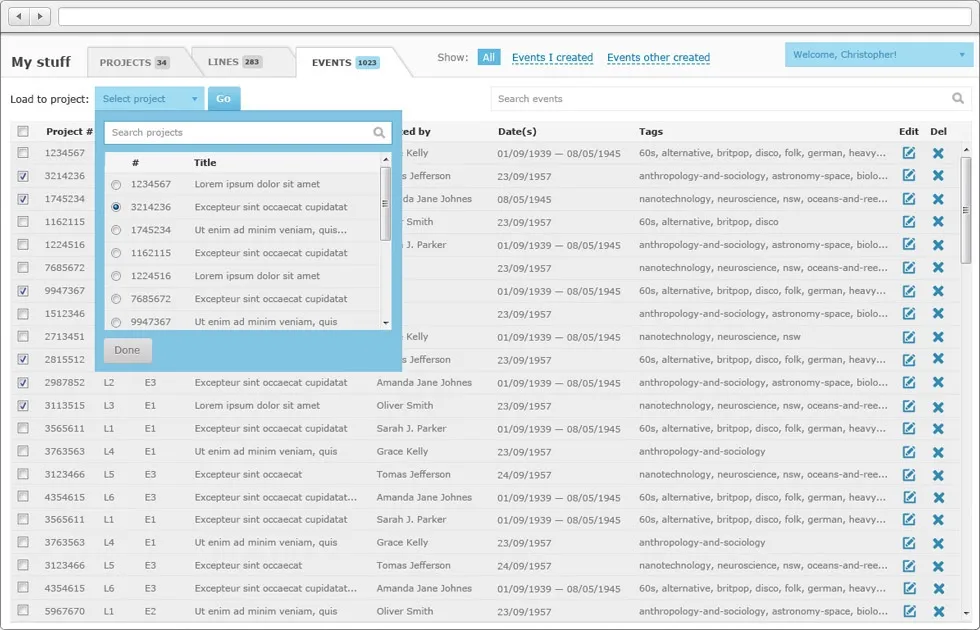Image resolution: width=980 pixels, height=630 pixels.
Task: Delete the row numbered 3113515
Action: (938, 406)
